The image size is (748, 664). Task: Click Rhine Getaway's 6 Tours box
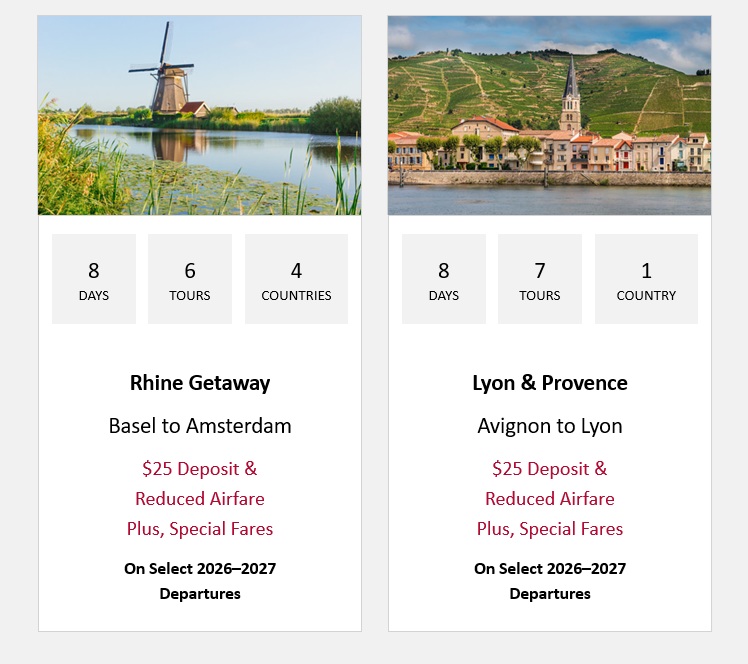pyautogui.click(x=190, y=279)
